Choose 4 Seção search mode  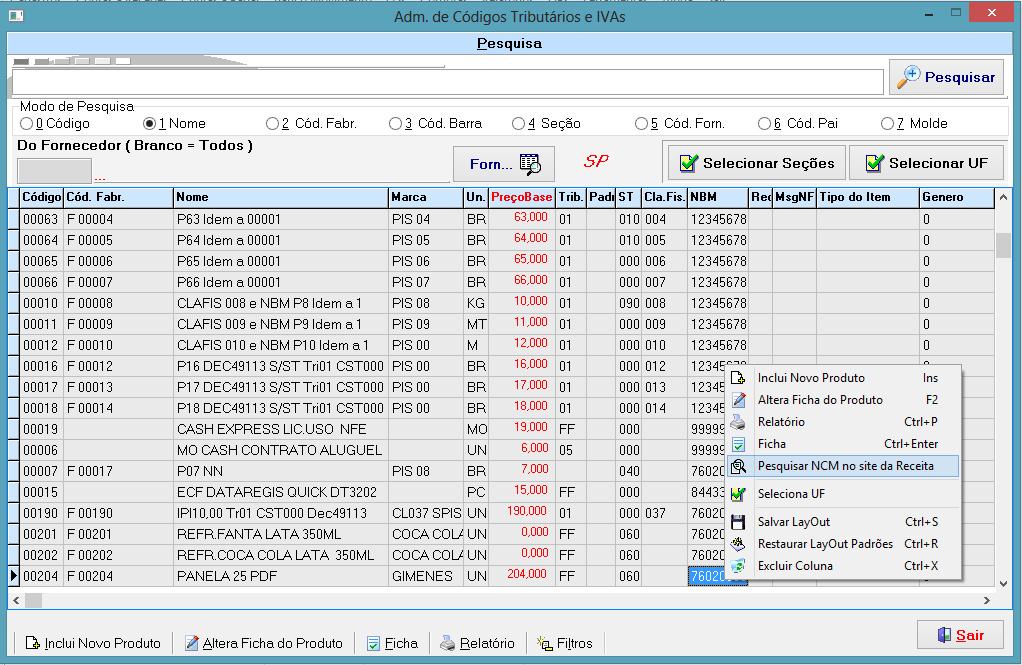[x=518, y=124]
